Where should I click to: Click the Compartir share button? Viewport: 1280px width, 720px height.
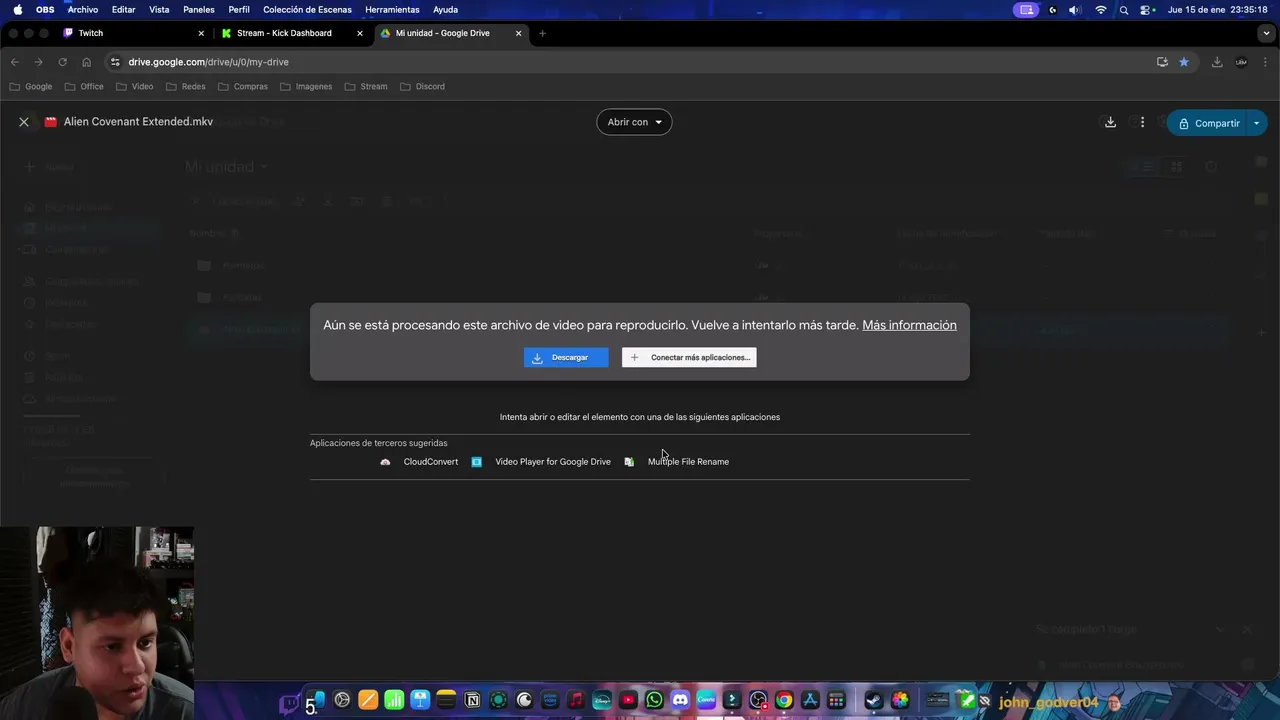[1208, 123]
